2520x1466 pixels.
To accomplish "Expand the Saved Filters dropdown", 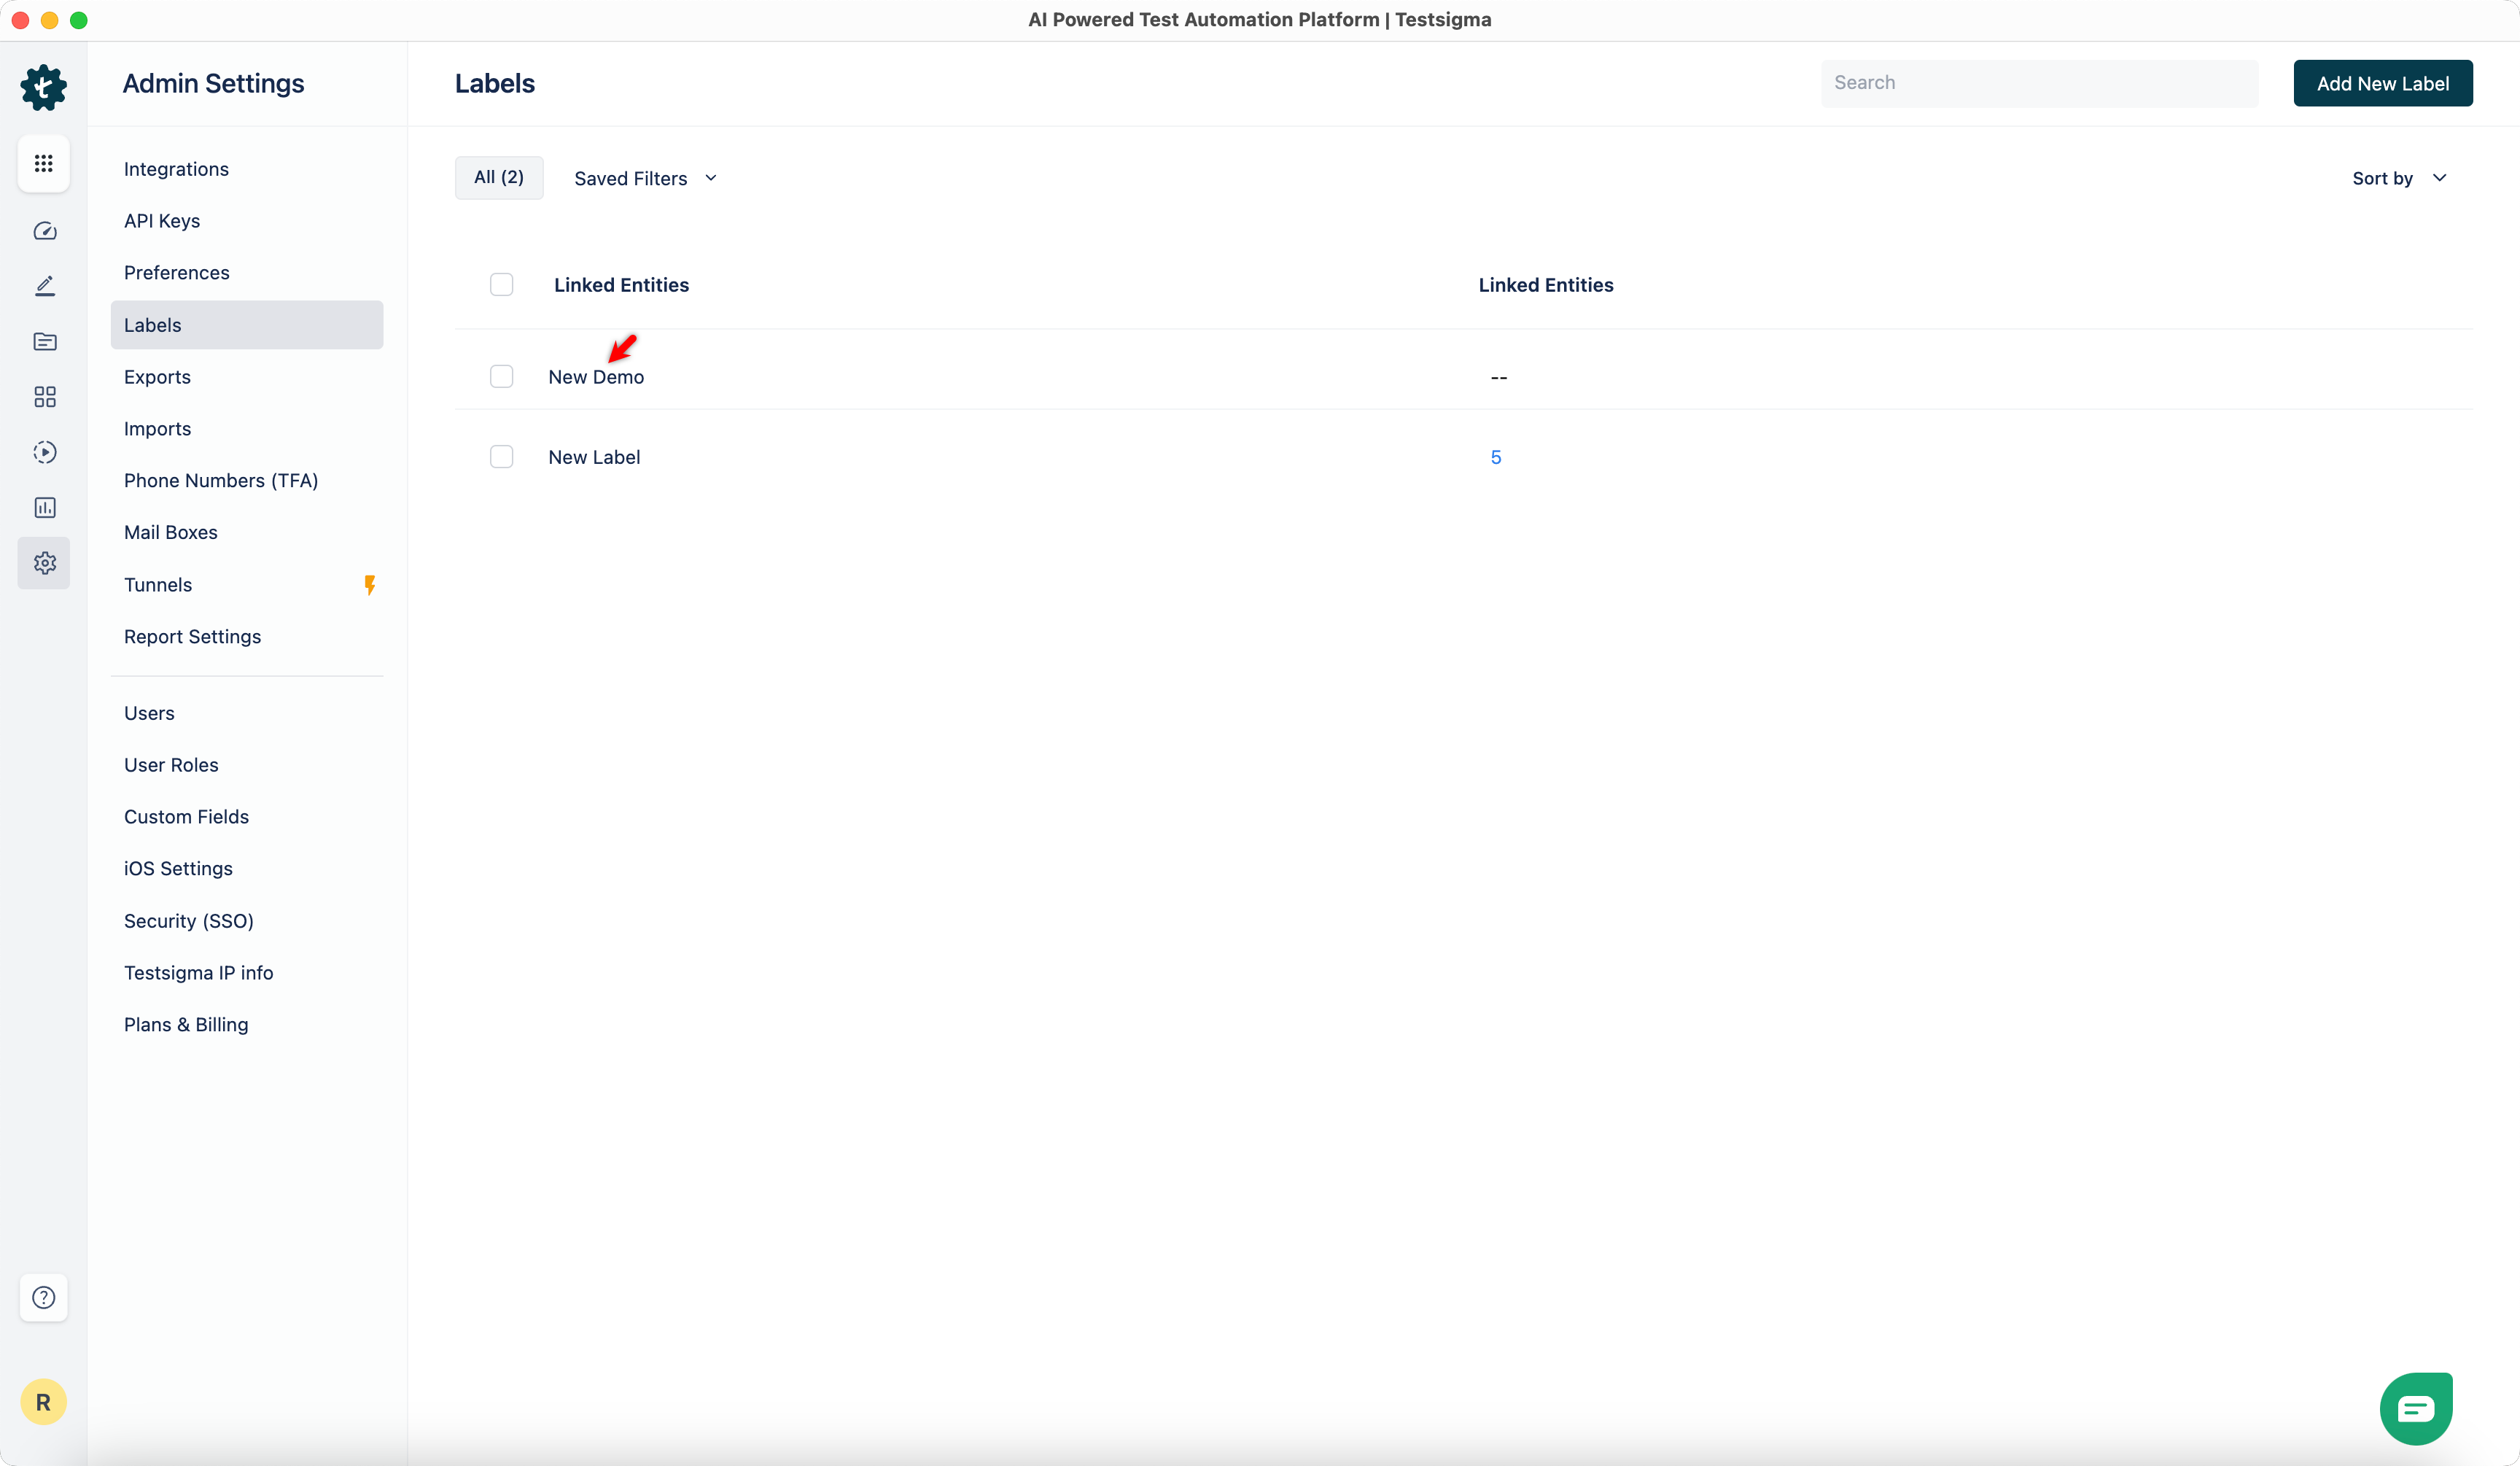I will point(645,178).
